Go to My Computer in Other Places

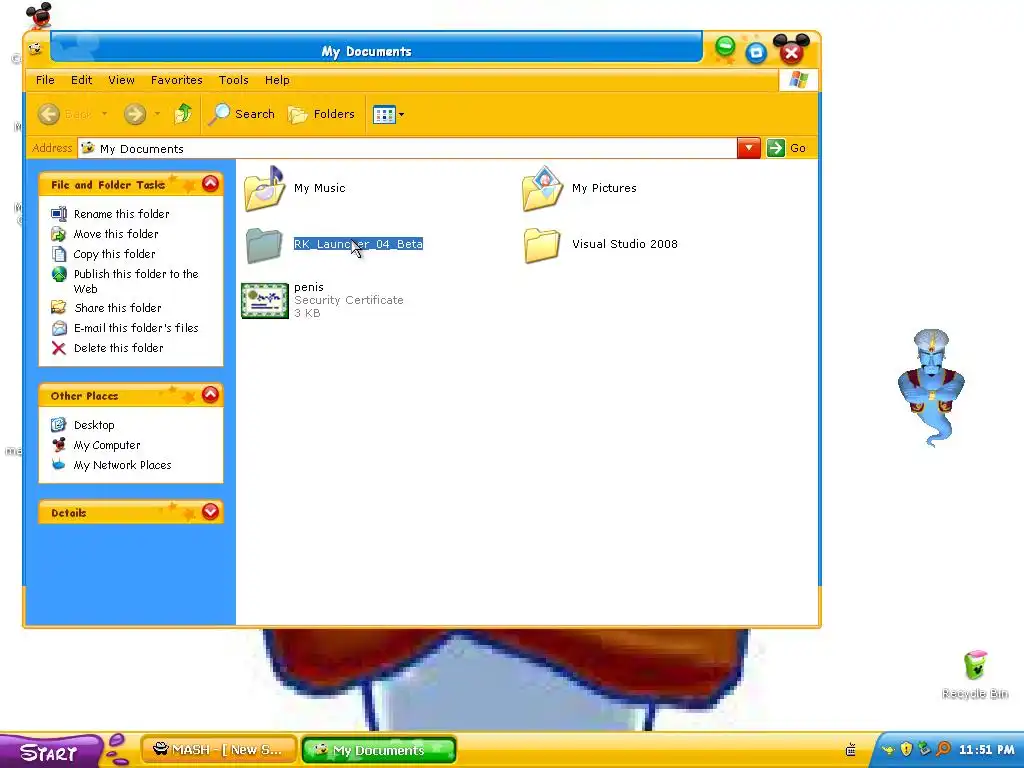point(107,445)
